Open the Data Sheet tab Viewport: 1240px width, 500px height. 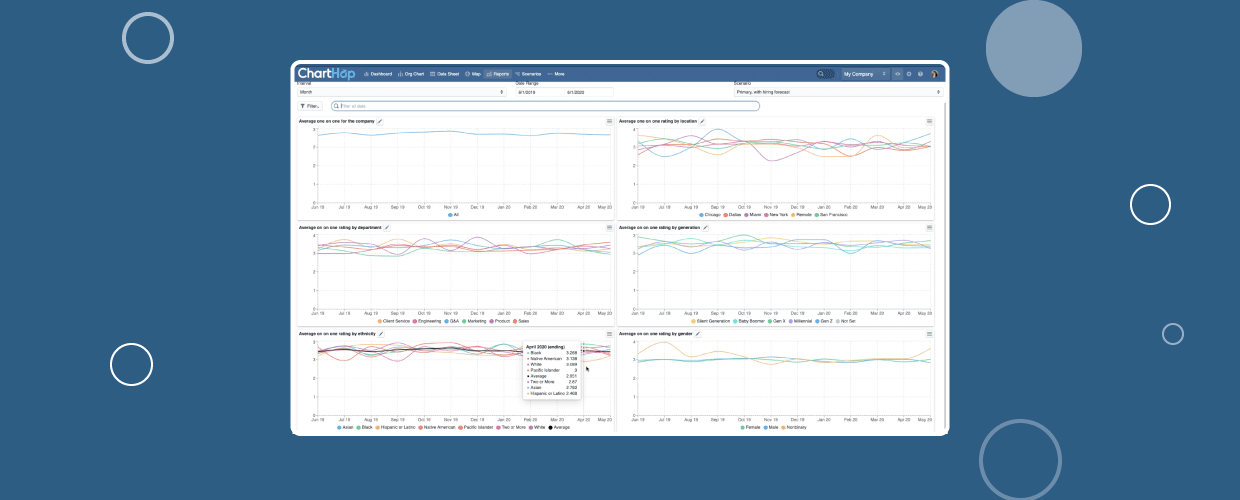(445, 74)
